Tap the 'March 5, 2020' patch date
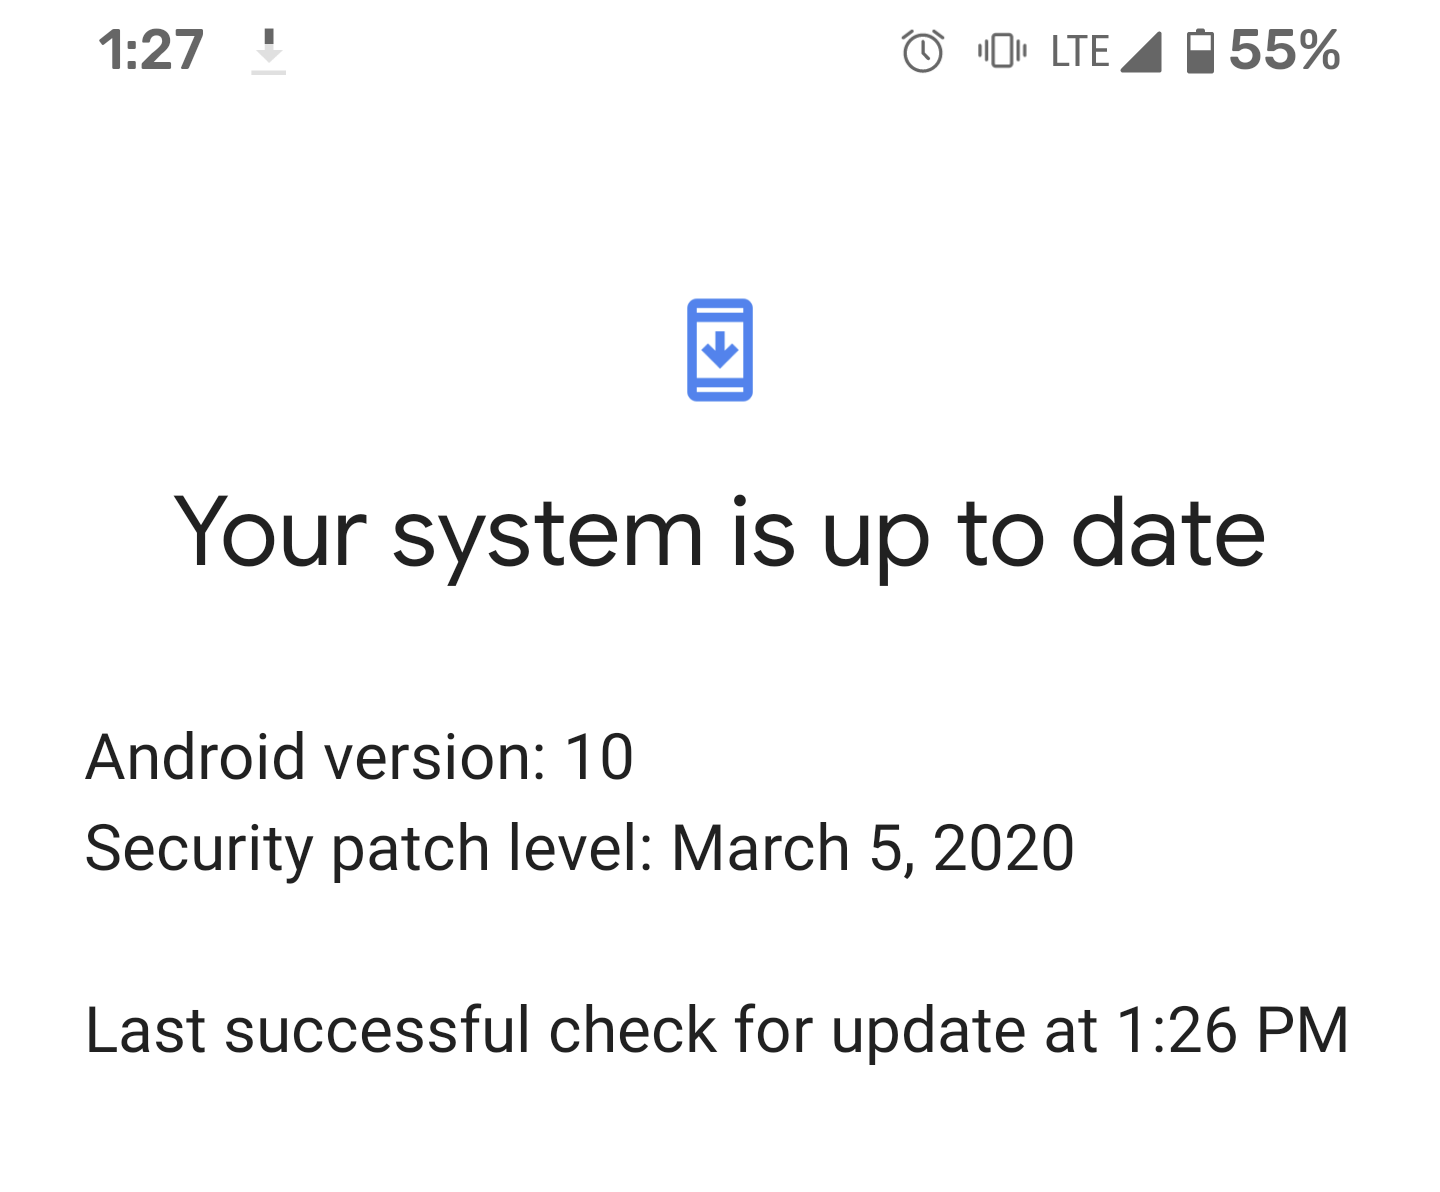 pyautogui.click(x=873, y=849)
